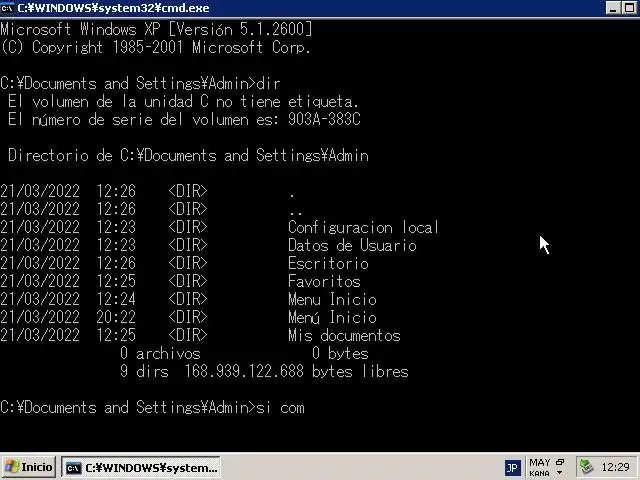Click the 'Mis documentos' directory name

tap(344, 335)
